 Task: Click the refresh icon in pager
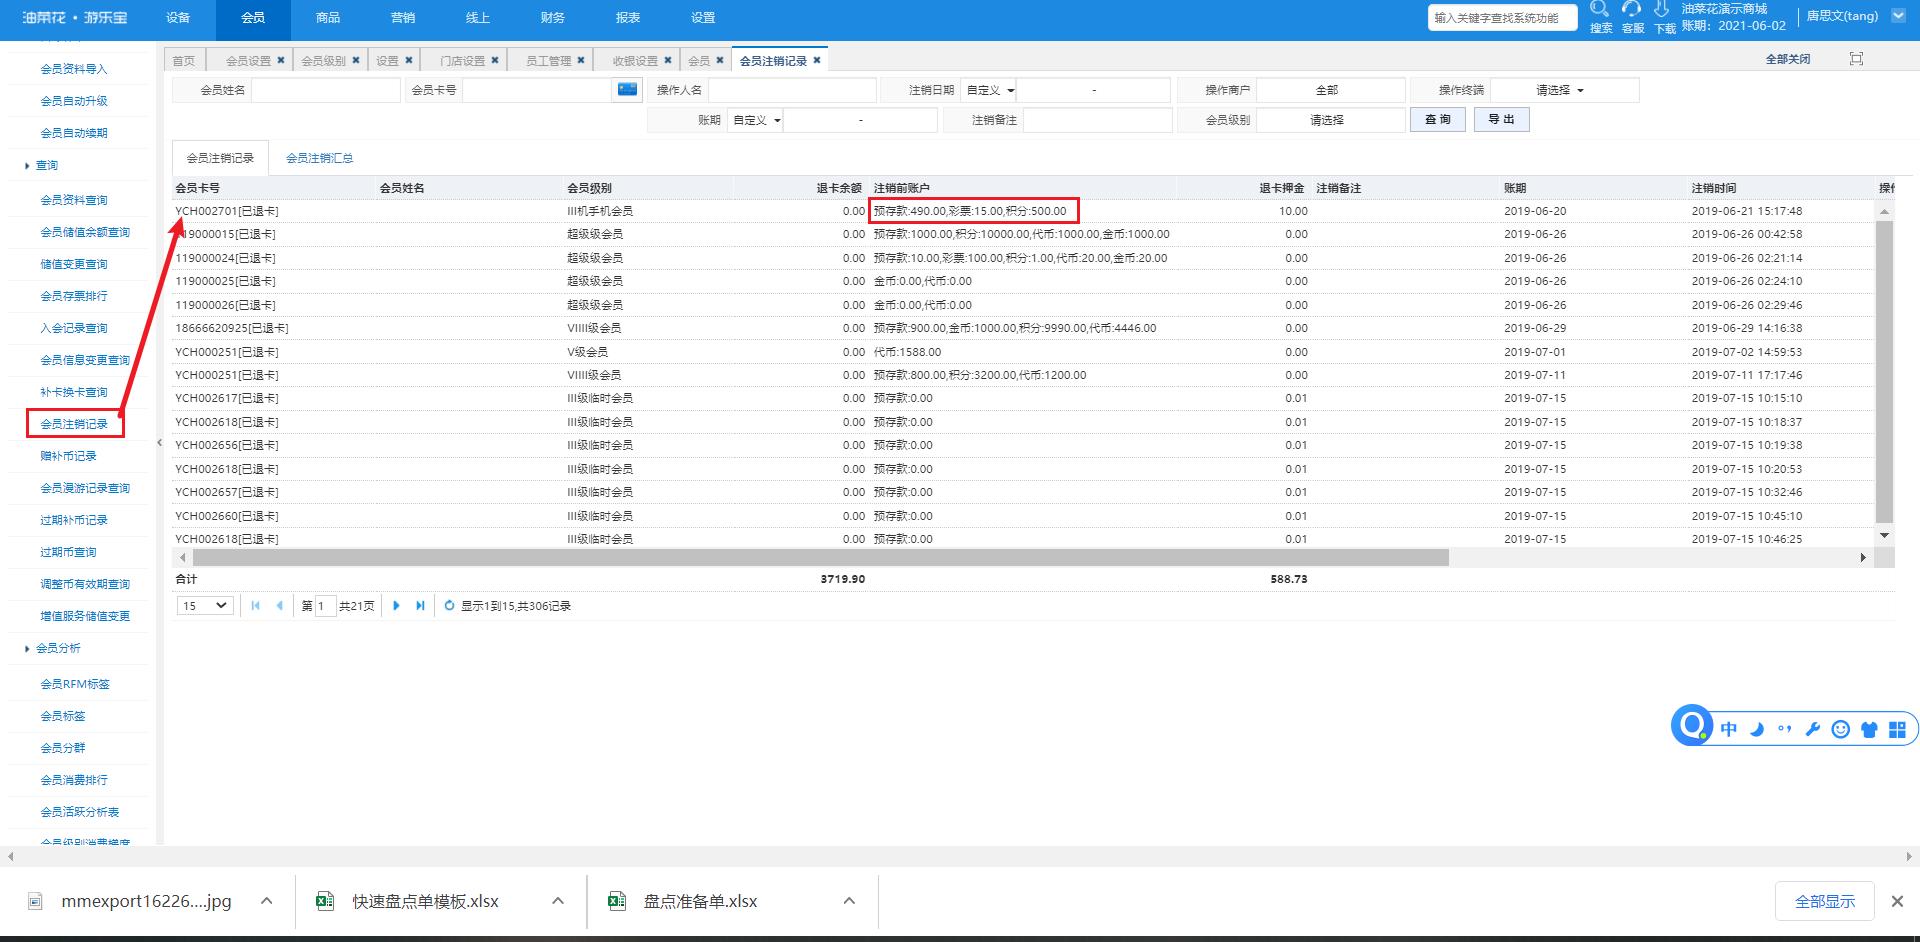(449, 606)
